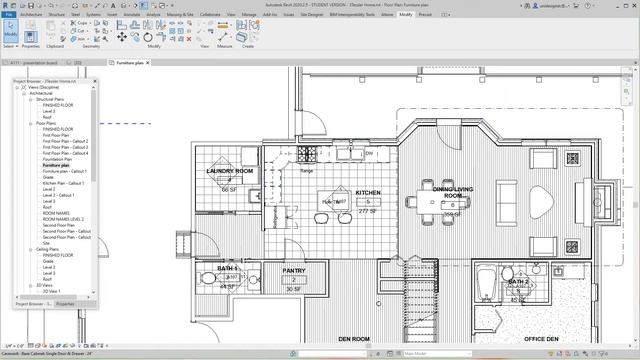Image resolution: width=640 pixels, height=360 pixels.
Task: Click the PANTRY room tag label
Action: coord(294,271)
